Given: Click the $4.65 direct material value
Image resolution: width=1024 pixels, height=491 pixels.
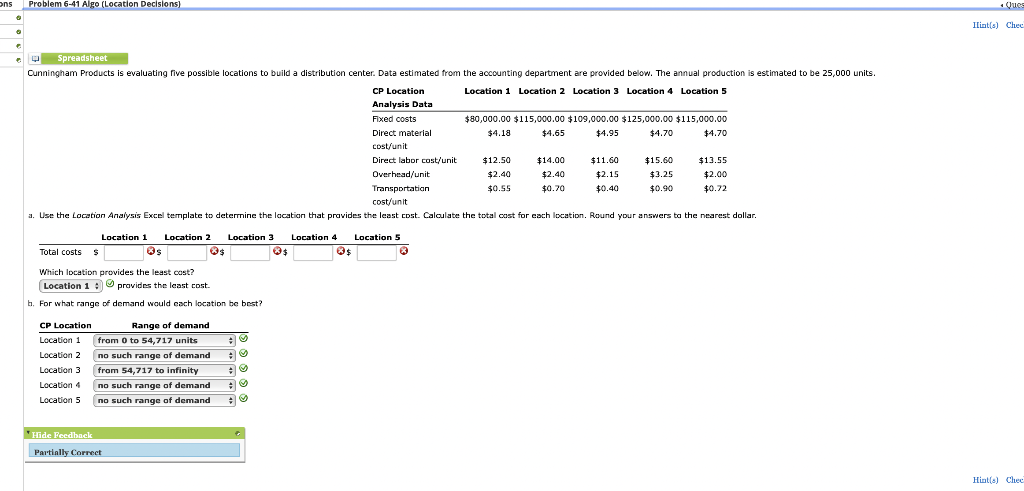Looking at the screenshot, I should [x=554, y=133].
